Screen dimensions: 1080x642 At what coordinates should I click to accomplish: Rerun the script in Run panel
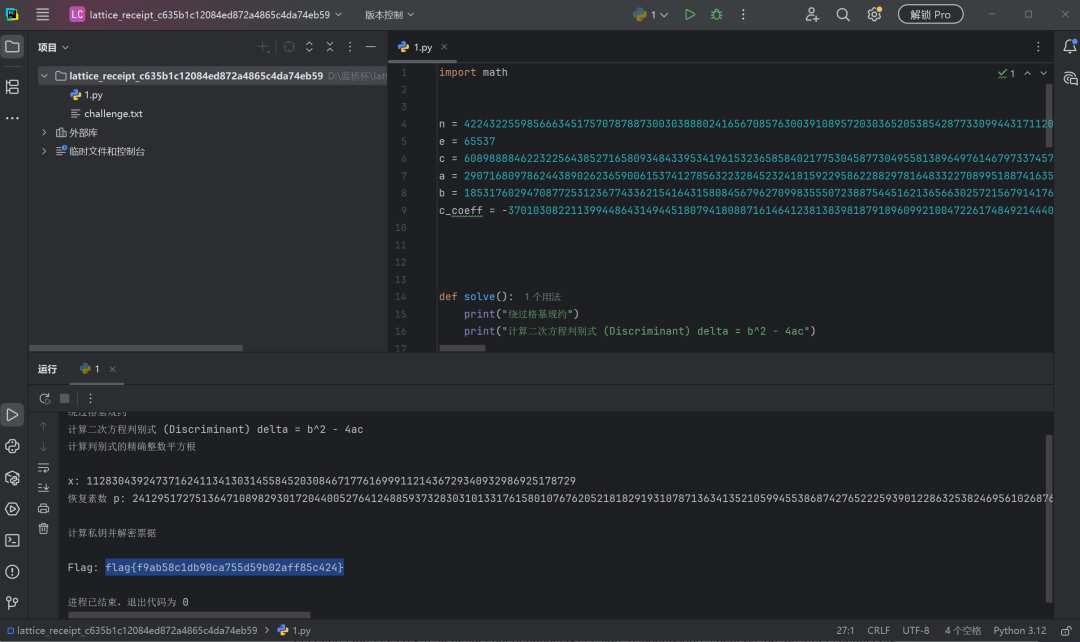click(x=45, y=398)
